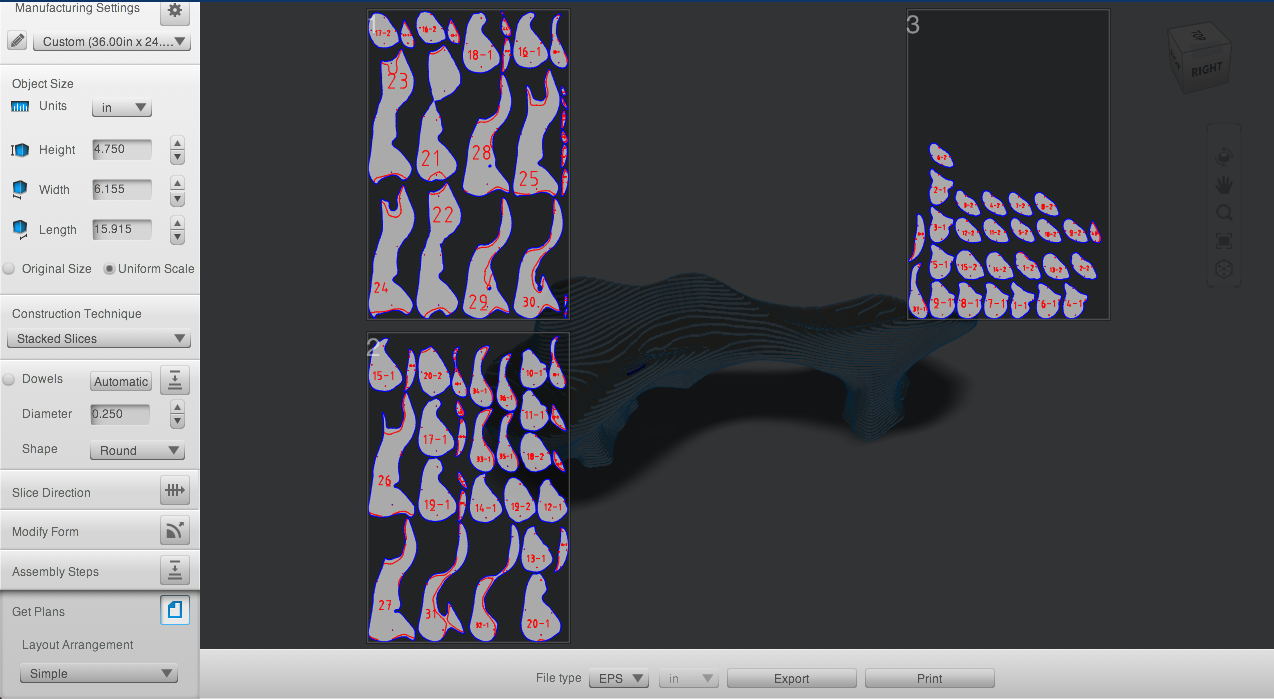Open the dowel Shape Round dropdown

click(x=137, y=451)
